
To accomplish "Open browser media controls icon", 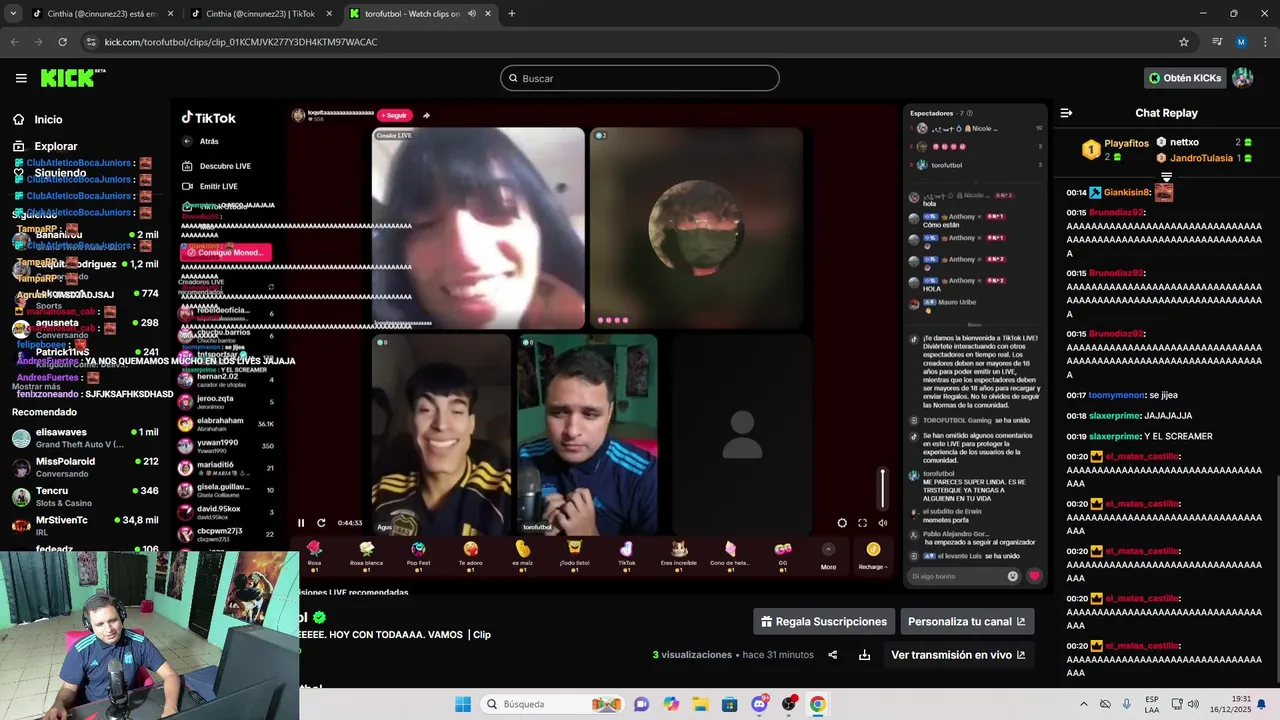I will point(1217,42).
